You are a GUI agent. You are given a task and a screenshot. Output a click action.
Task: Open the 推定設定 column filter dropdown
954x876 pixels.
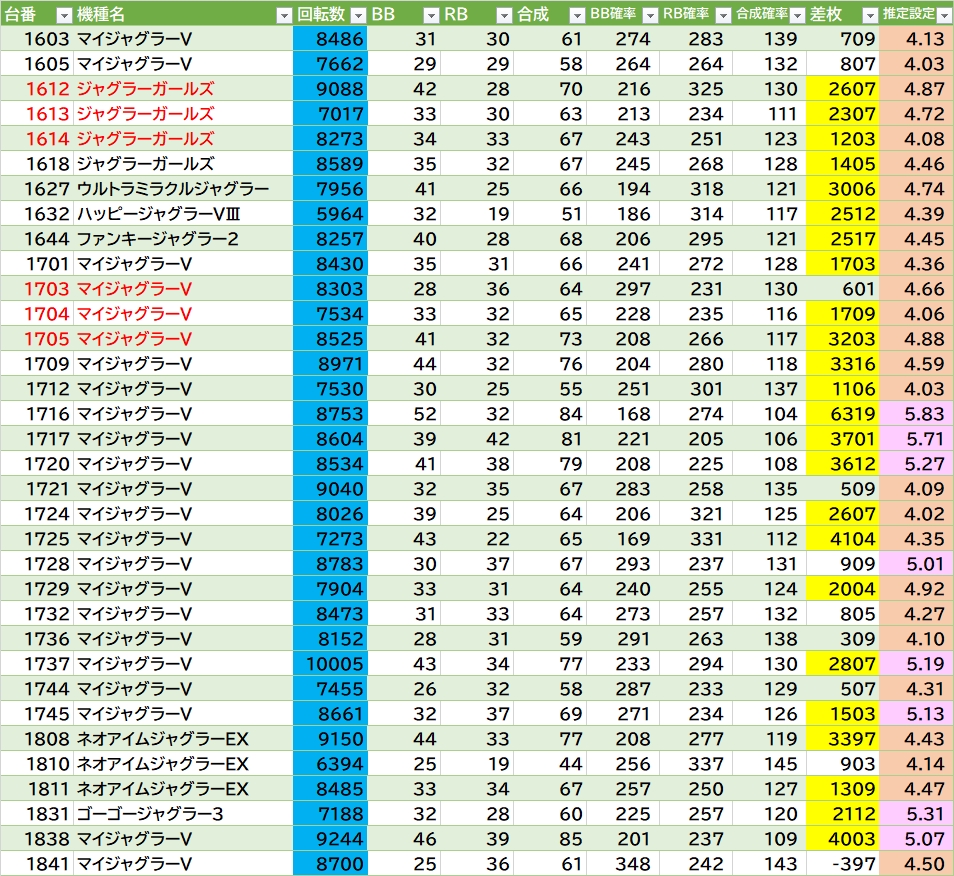[x=944, y=15]
